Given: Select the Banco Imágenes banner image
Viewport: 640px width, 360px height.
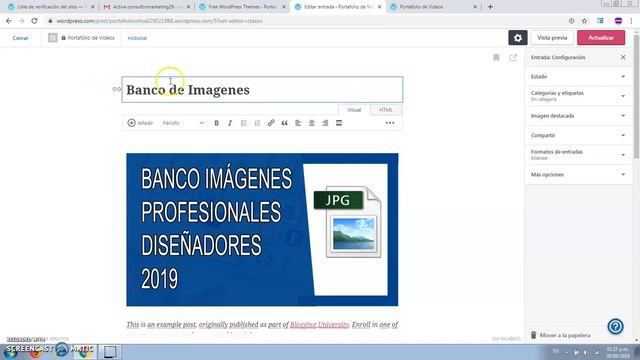Looking at the screenshot, I should coord(262,229).
